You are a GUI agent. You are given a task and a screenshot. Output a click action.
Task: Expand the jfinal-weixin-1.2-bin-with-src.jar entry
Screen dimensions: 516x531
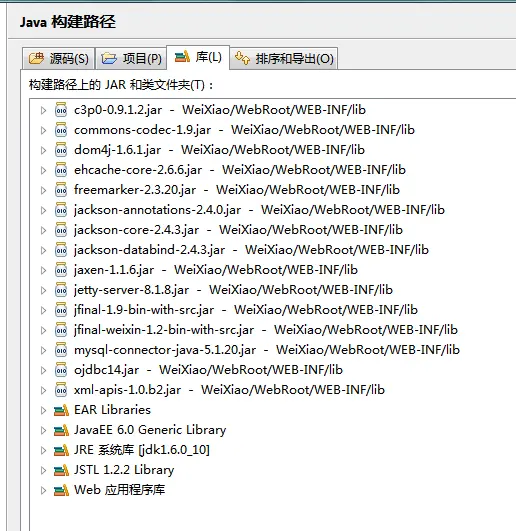coord(43,330)
